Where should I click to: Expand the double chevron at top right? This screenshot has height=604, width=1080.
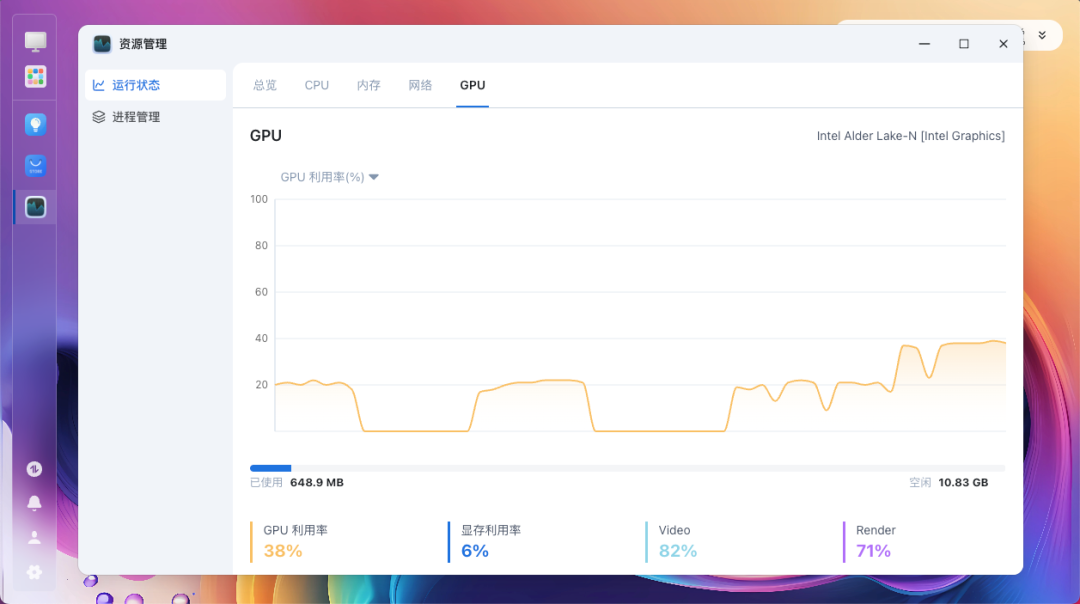(x=1042, y=35)
